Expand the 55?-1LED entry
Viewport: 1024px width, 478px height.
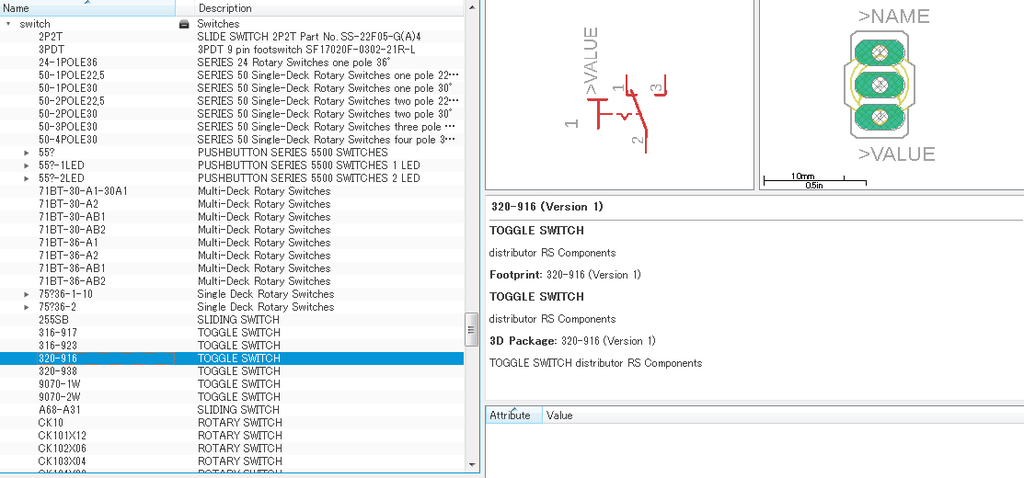coord(27,165)
